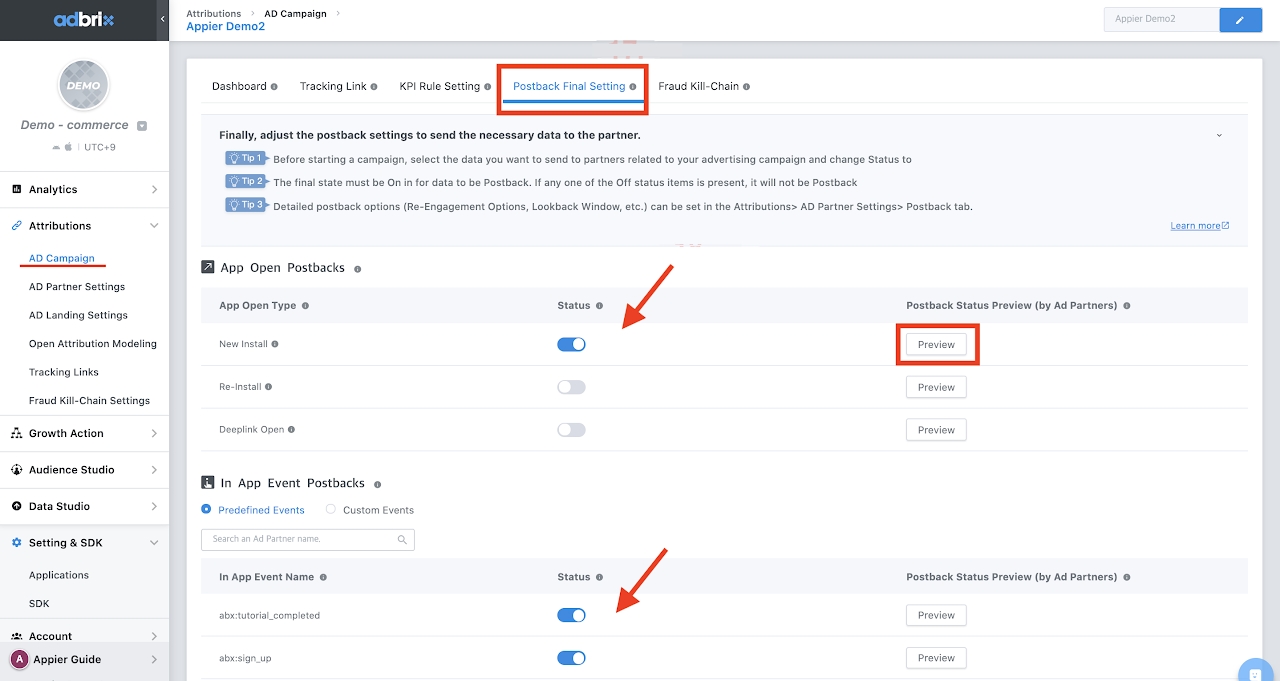Collapse sidebar using the left arrow icon
The image size is (1280, 681).
(x=163, y=20)
